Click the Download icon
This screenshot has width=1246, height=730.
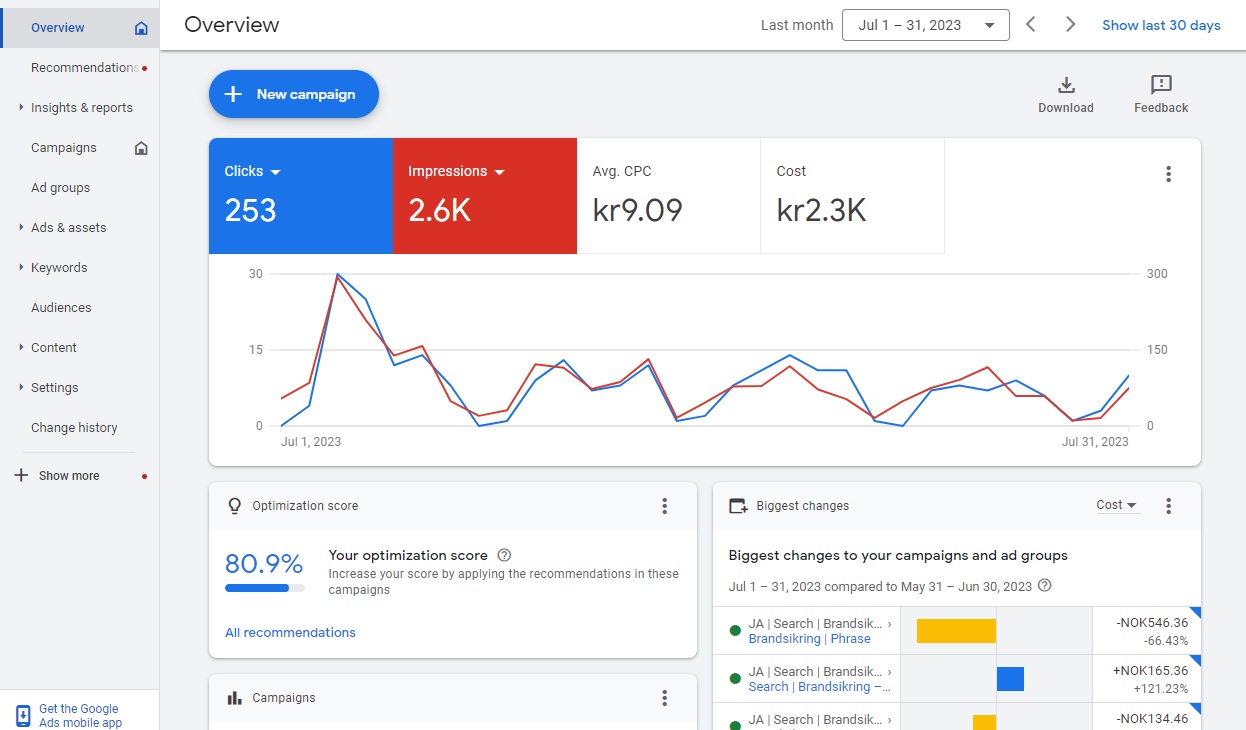point(1065,85)
